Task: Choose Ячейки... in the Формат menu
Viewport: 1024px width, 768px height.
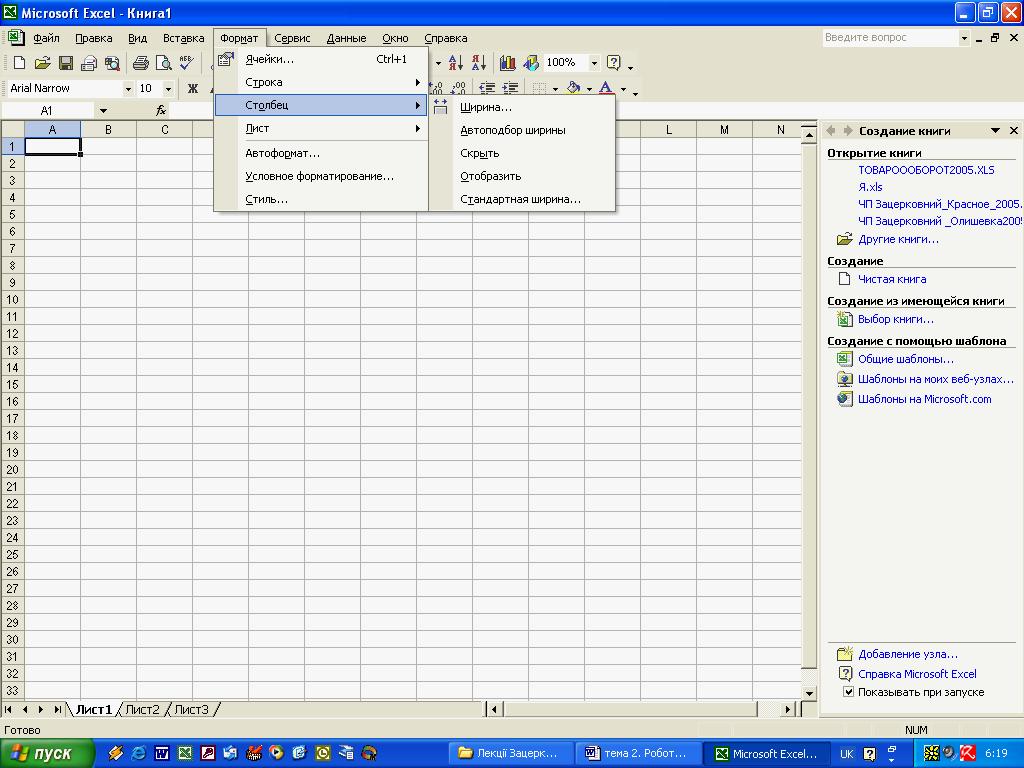Action: (x=321, y=59)
